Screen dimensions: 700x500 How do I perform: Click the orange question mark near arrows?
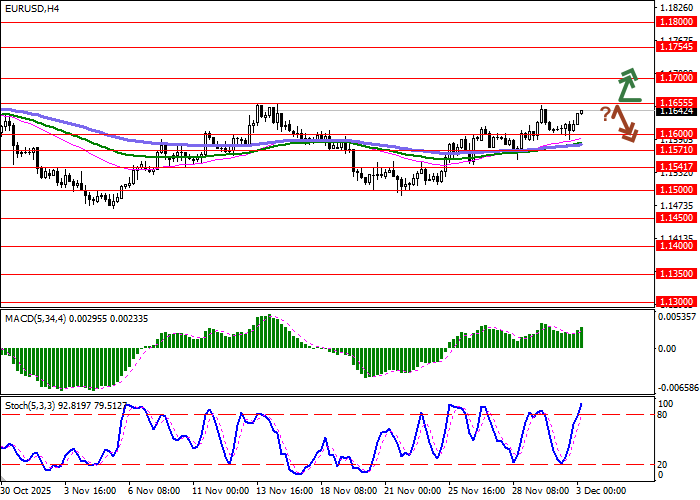click(605, 113)
